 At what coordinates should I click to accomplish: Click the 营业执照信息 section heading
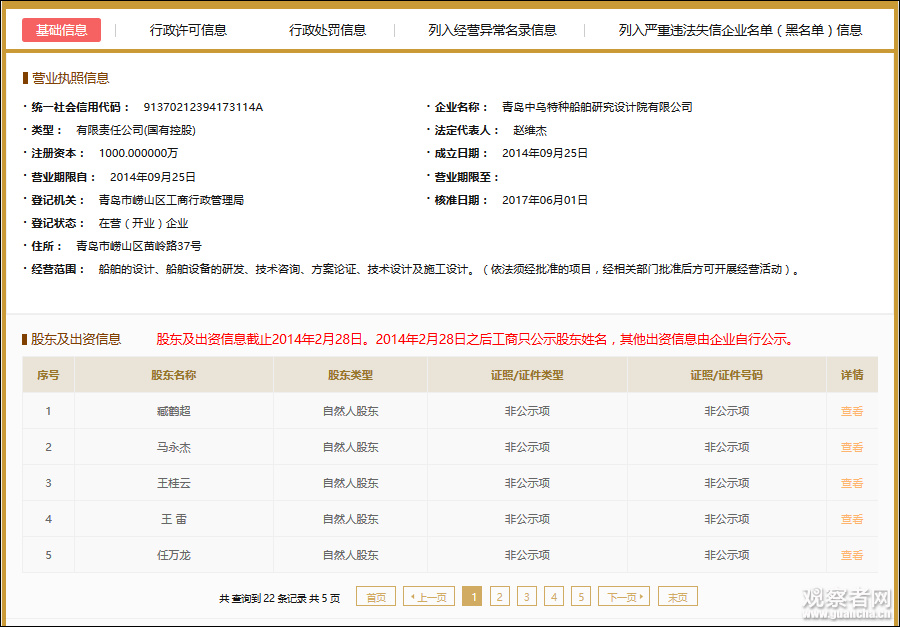click(x=70, y=78)
